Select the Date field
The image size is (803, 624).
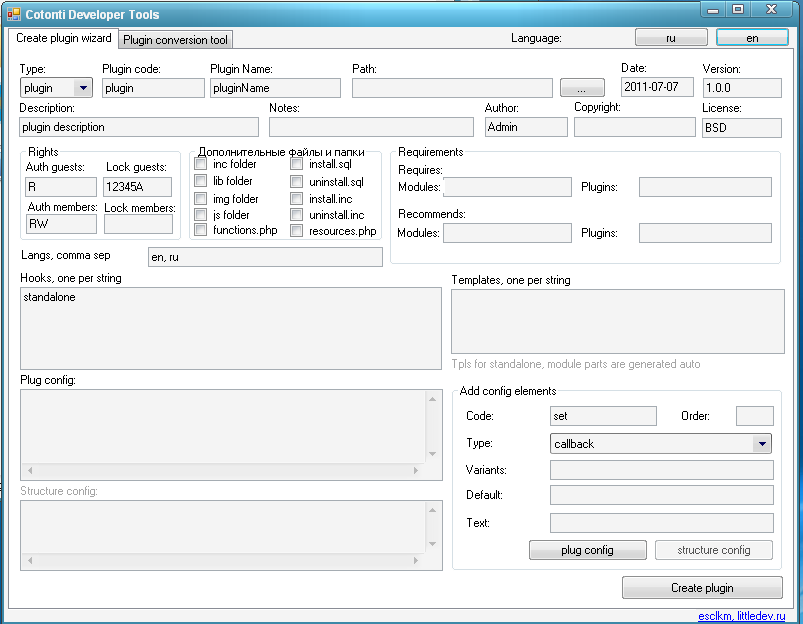click(x=657, y=87)
